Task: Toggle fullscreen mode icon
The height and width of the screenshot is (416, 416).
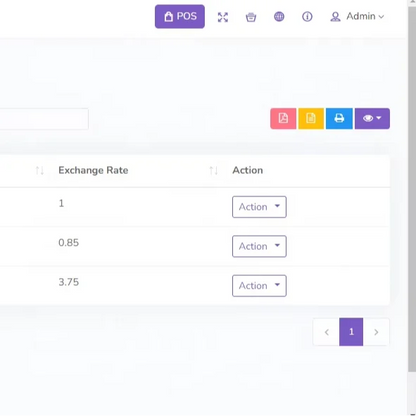Action: [x=223, y=17]
